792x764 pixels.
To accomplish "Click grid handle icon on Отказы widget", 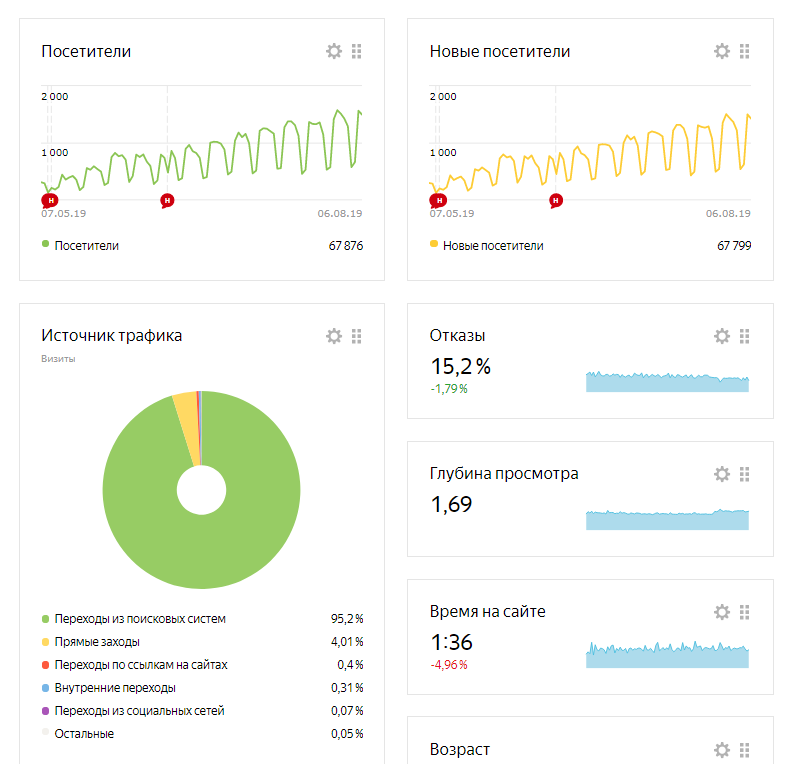I will [745, 336].
